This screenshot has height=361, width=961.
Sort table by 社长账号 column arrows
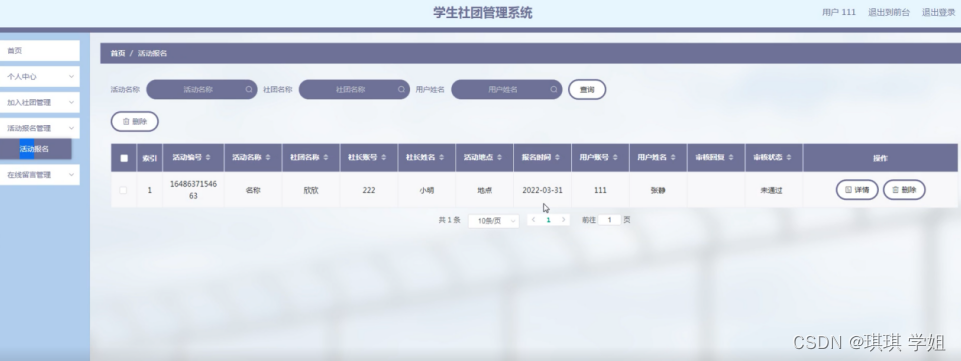pos(384,158)
